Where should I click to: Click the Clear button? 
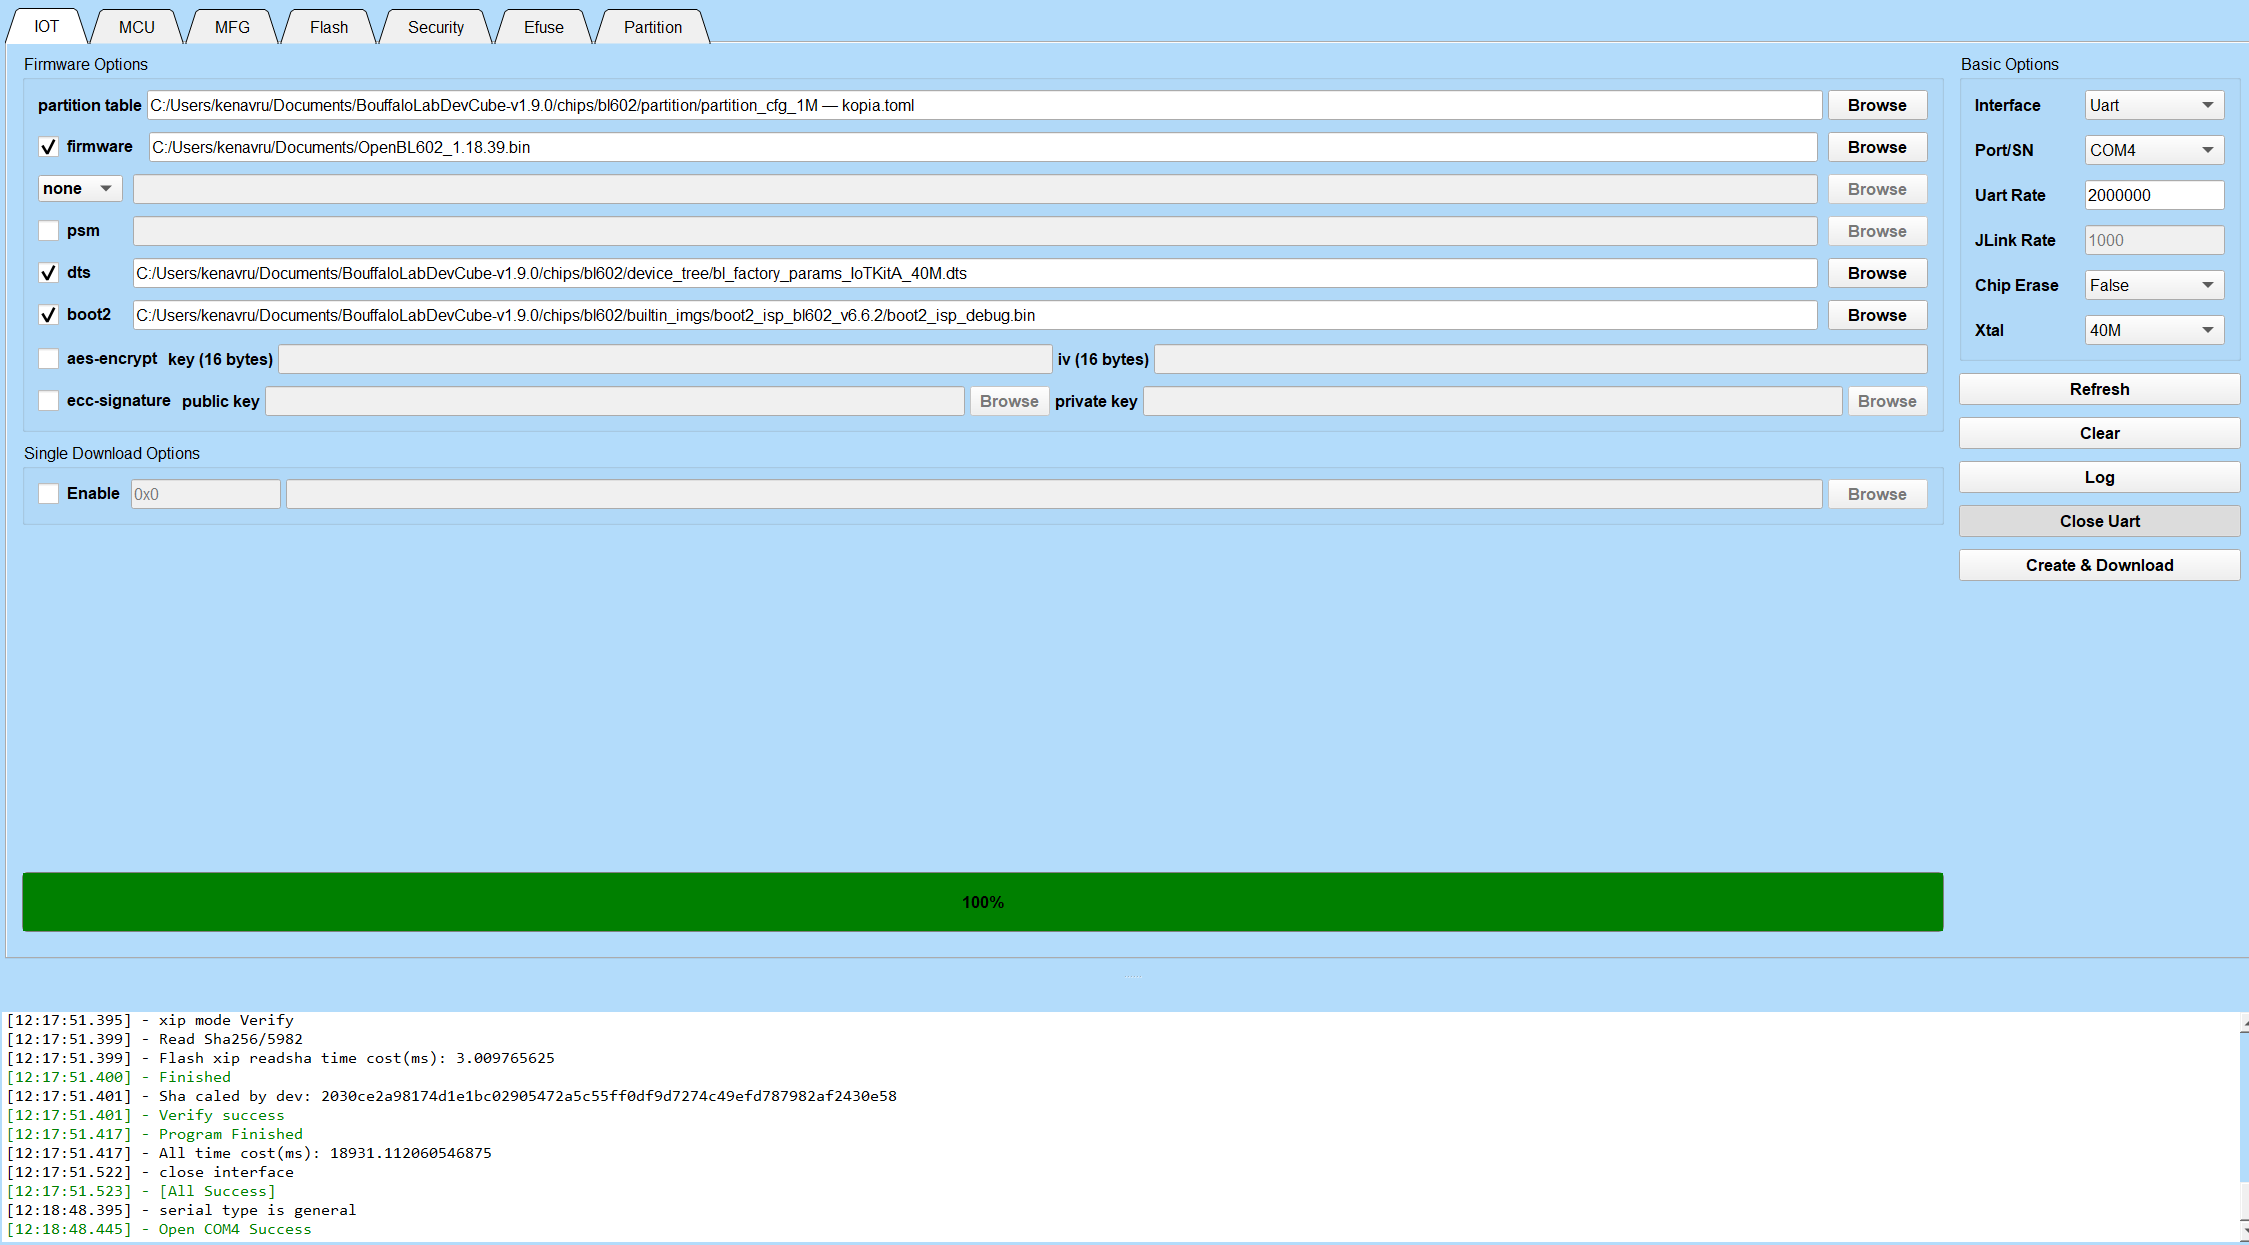coord(2099,433)
